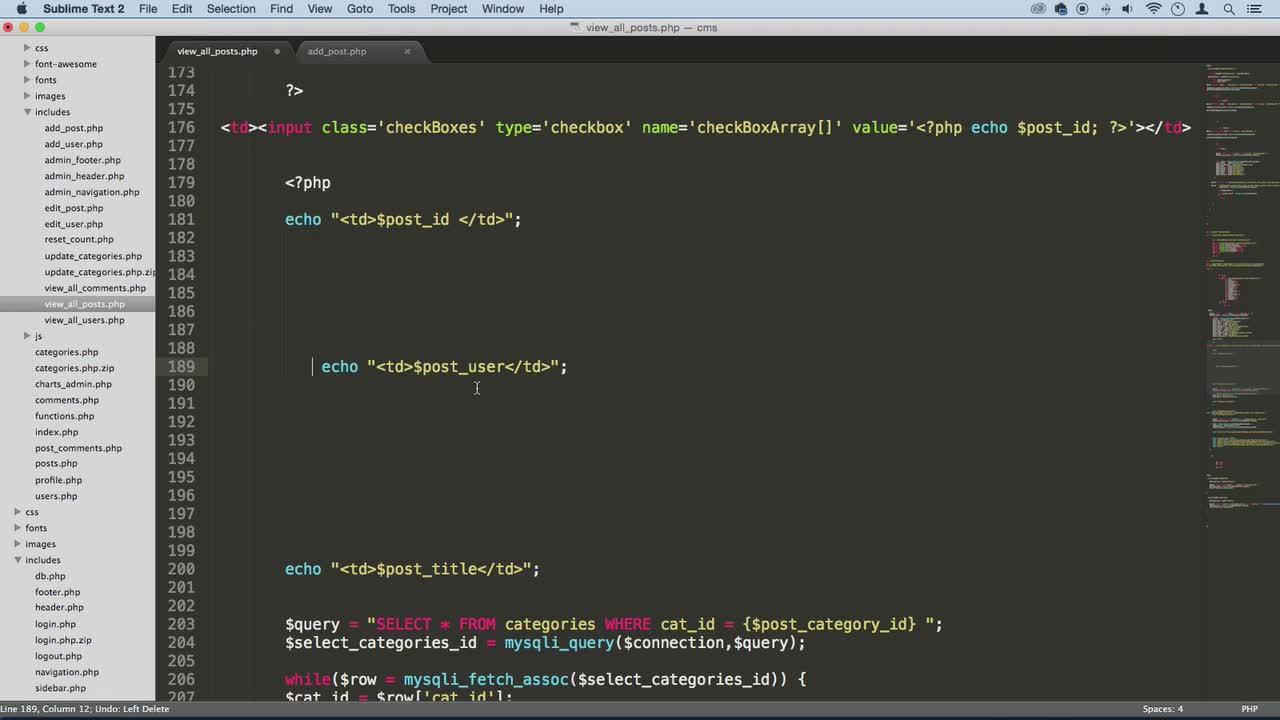This screenshot has width=1280, height=720.
Task: Open the Wi-Fi status menu
Action: point(1153,9)
